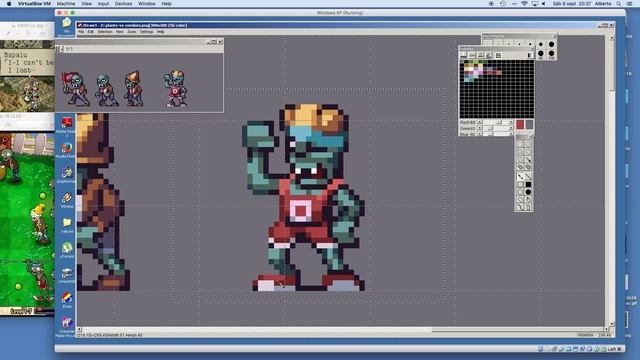Choose the largest round brush size
Screen dimensions: 640x360
[x=551, y=54]
